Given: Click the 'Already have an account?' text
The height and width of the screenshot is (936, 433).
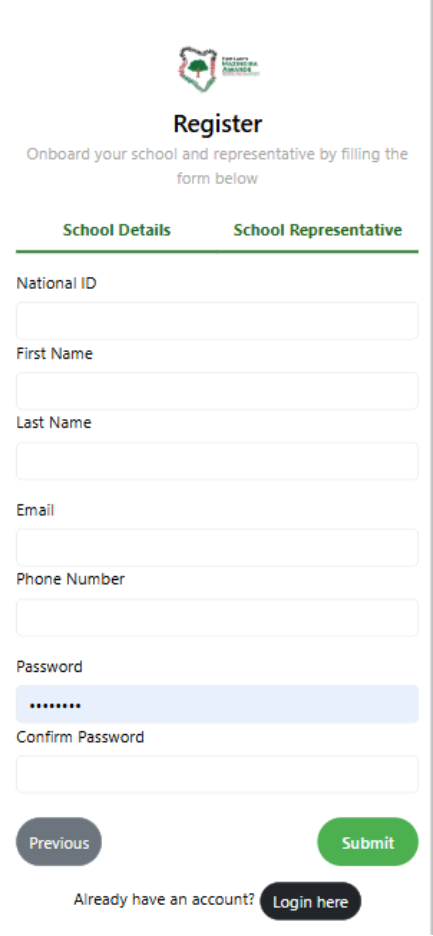Looking at the screenshot, I should coord(164,899).
